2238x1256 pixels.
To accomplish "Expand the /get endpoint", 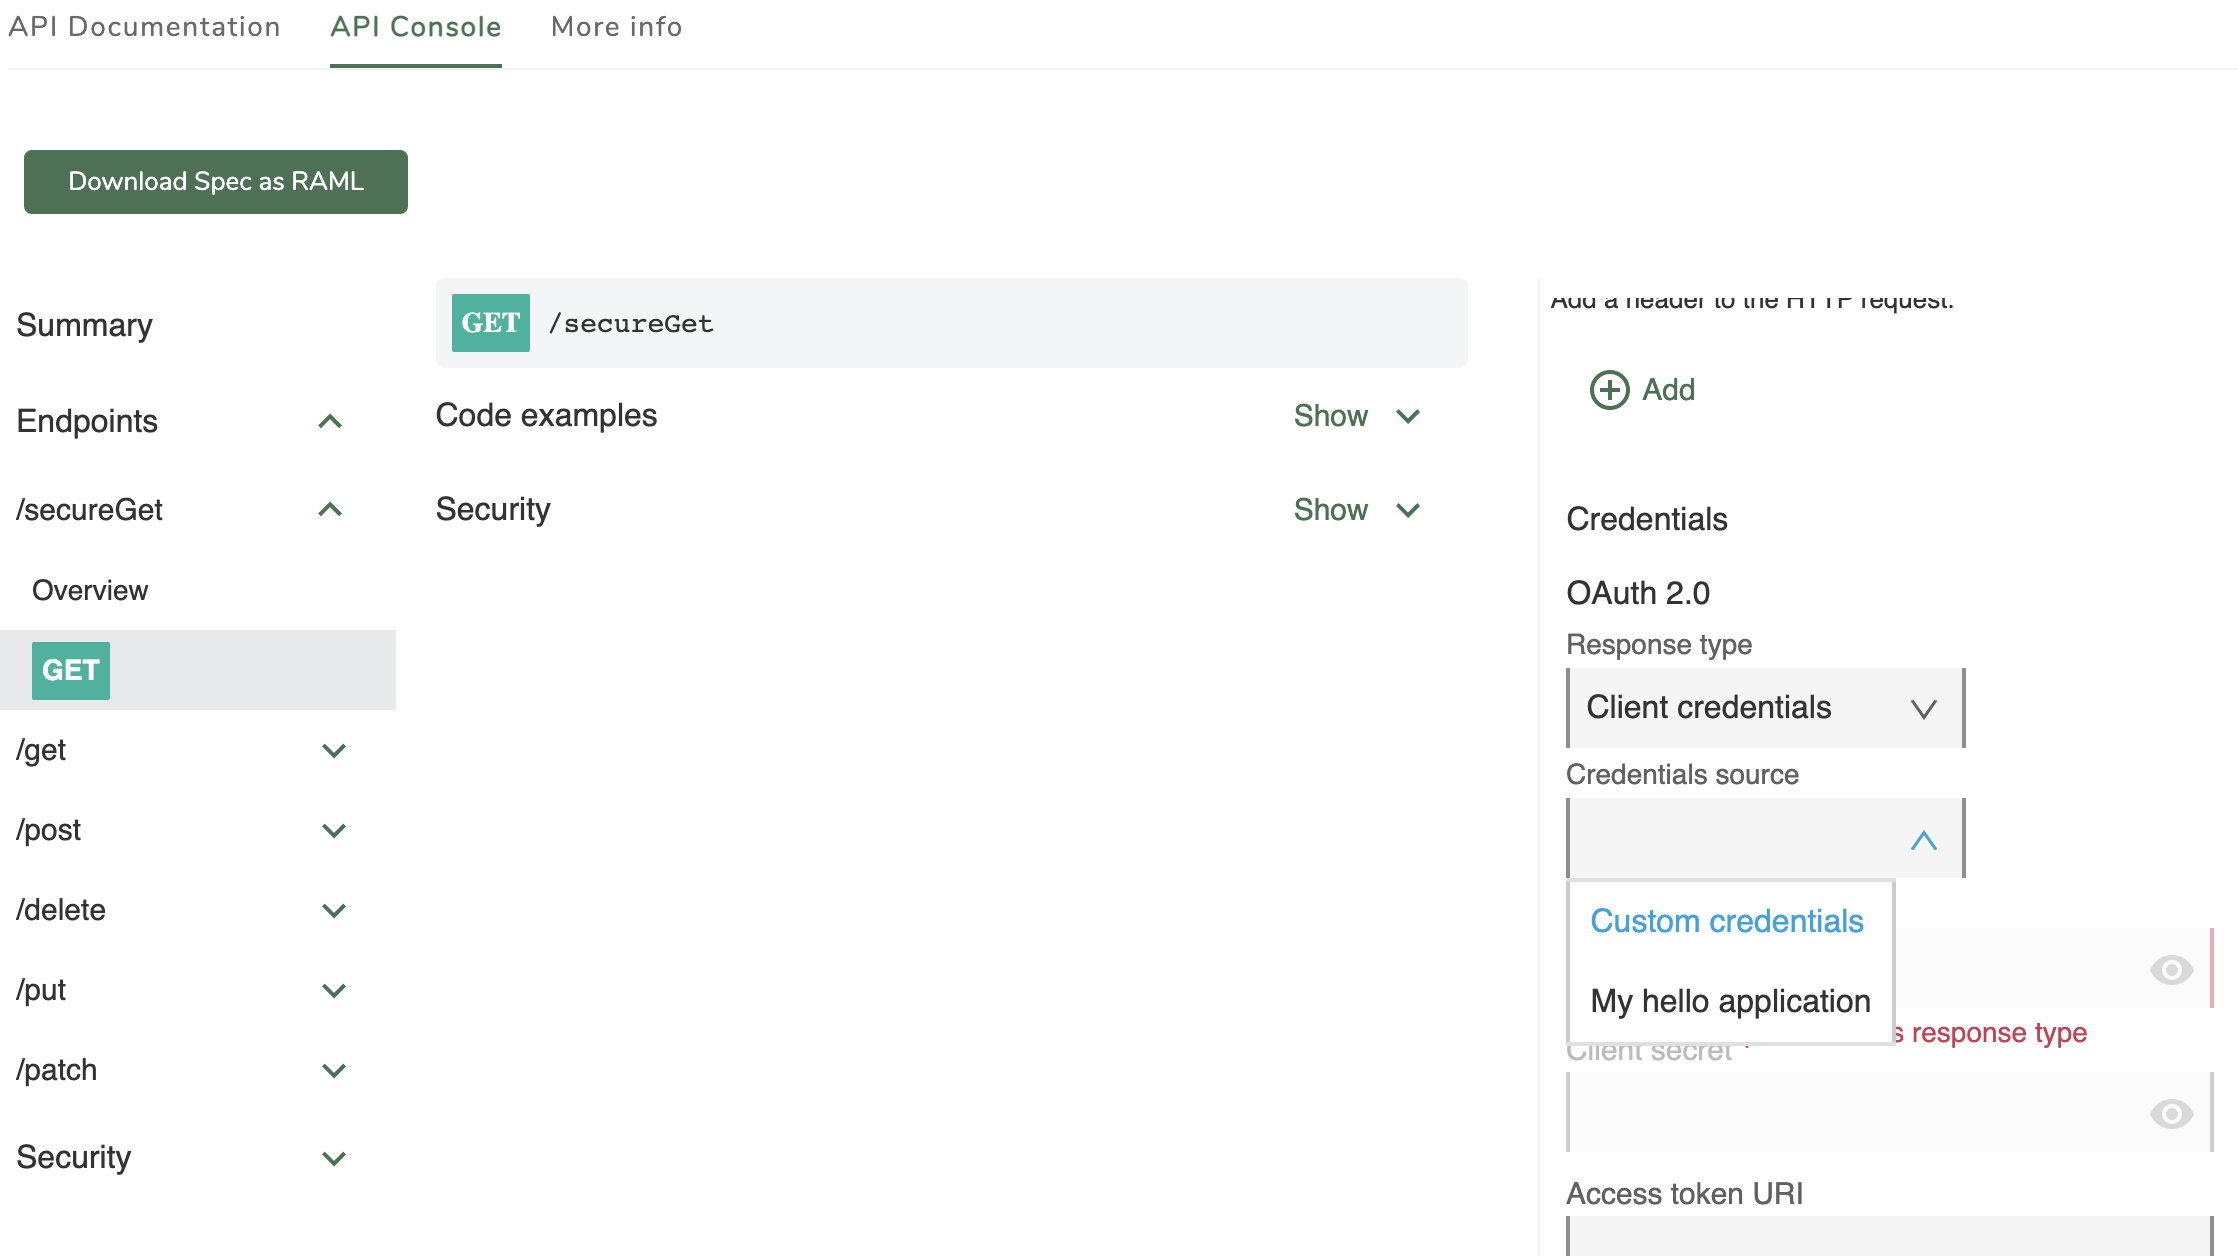I will tap(334, 750).
